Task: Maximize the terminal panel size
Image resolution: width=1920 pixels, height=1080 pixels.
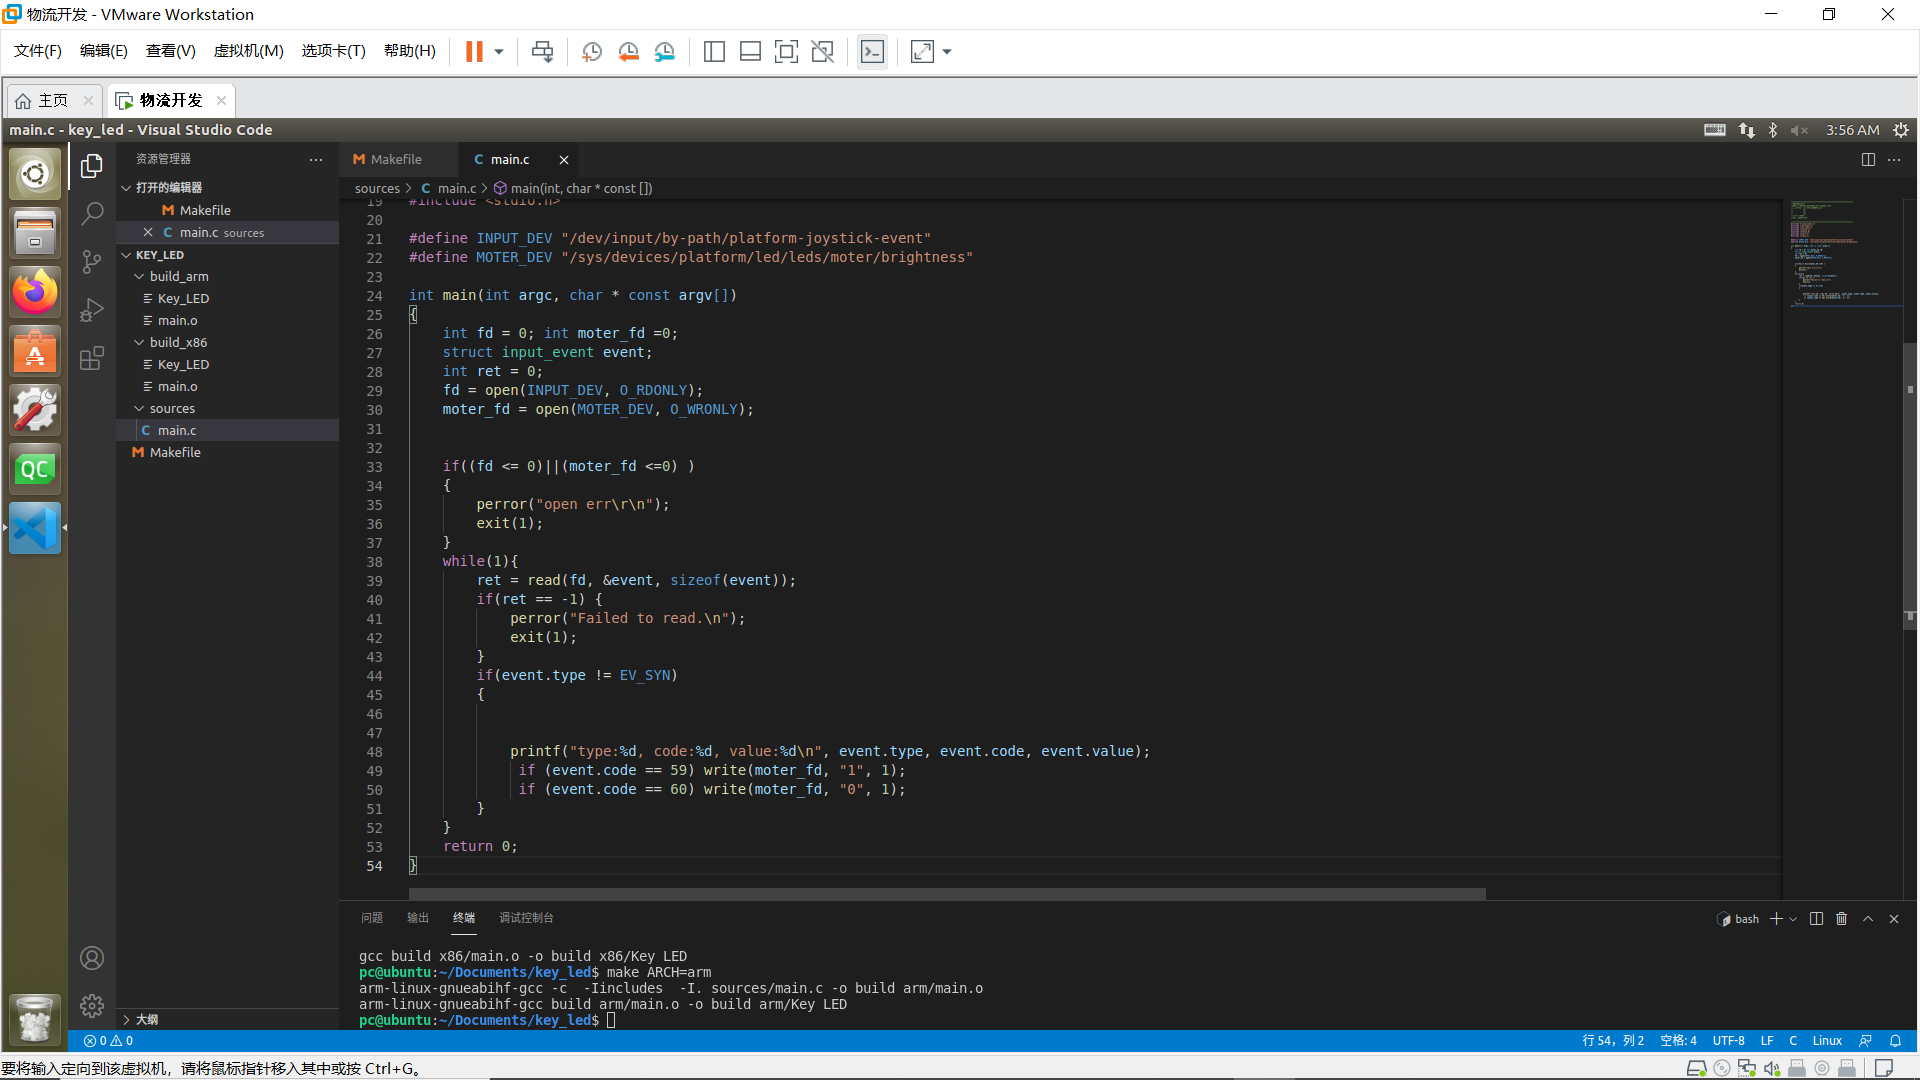Action: [1867, 919]
